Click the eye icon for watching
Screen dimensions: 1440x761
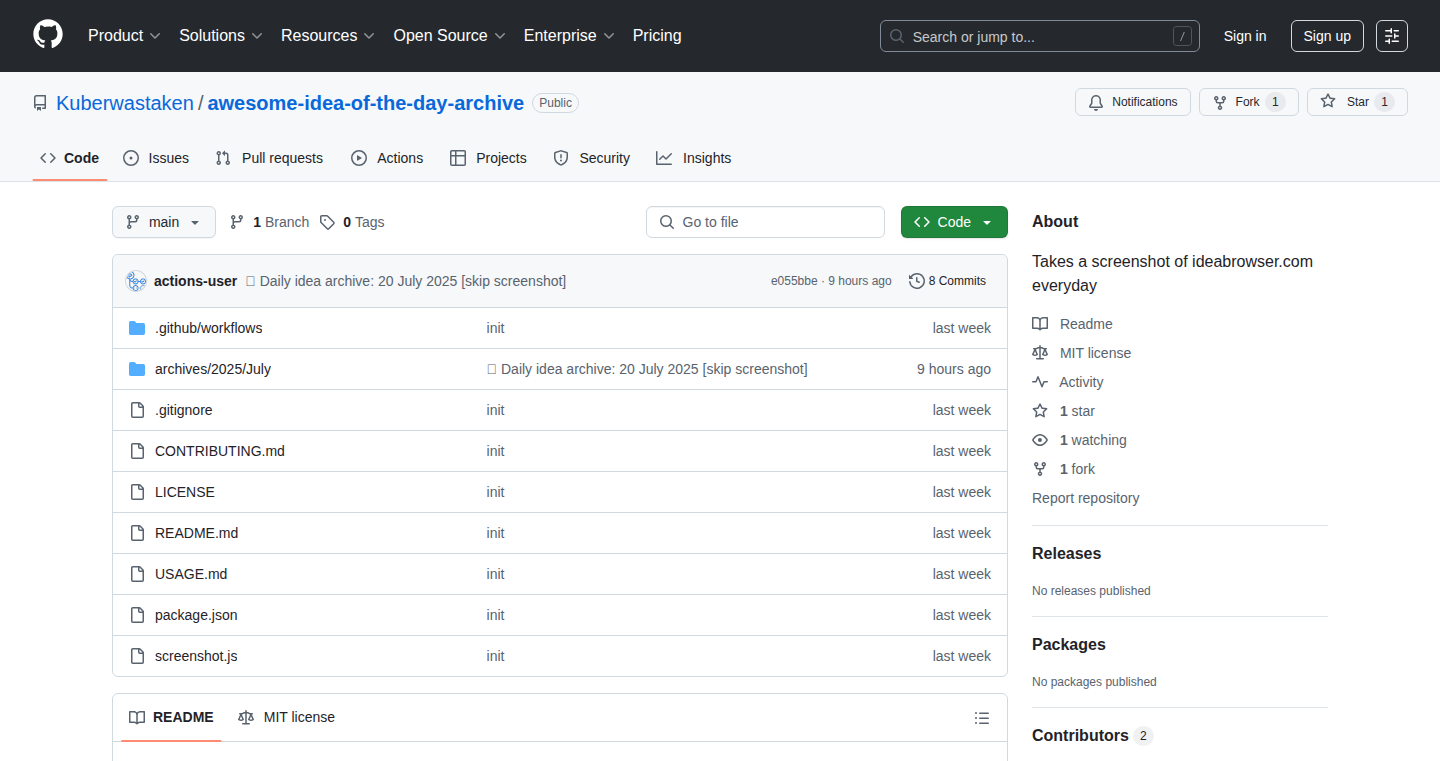(x=1040, y=440)
